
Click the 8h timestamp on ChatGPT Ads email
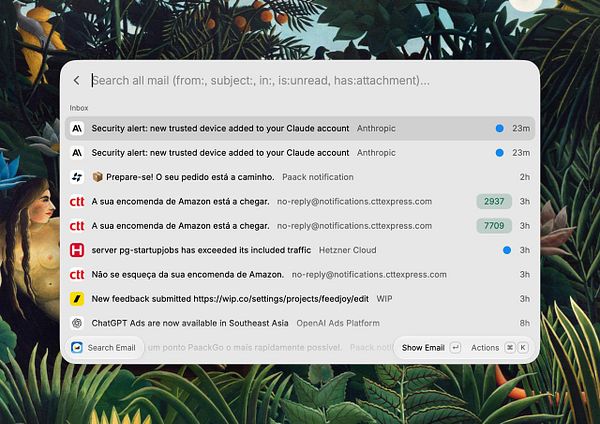coord(525,323)
